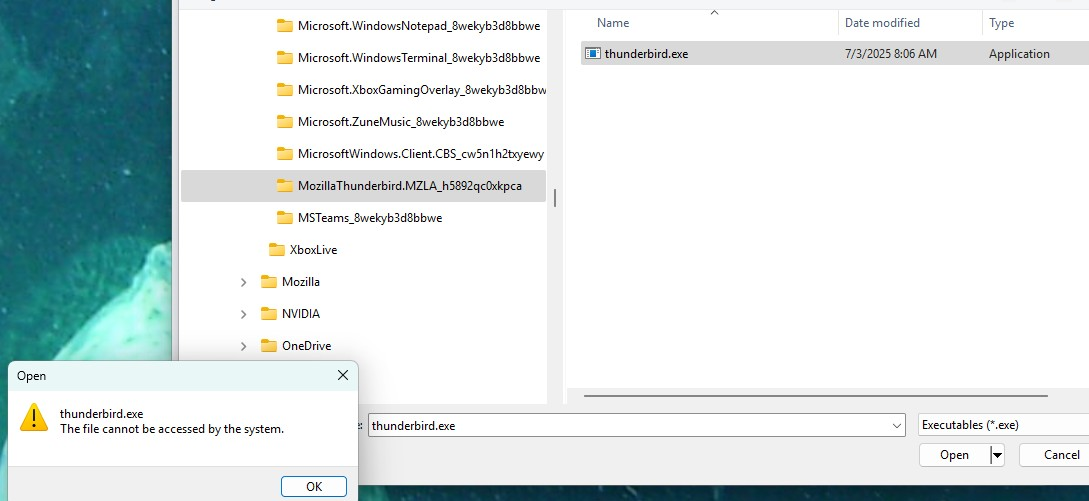The image size is (1089, 501).
Task: Sort files by Date modified column
Action: pyautogui.click(x=882, y=23)
